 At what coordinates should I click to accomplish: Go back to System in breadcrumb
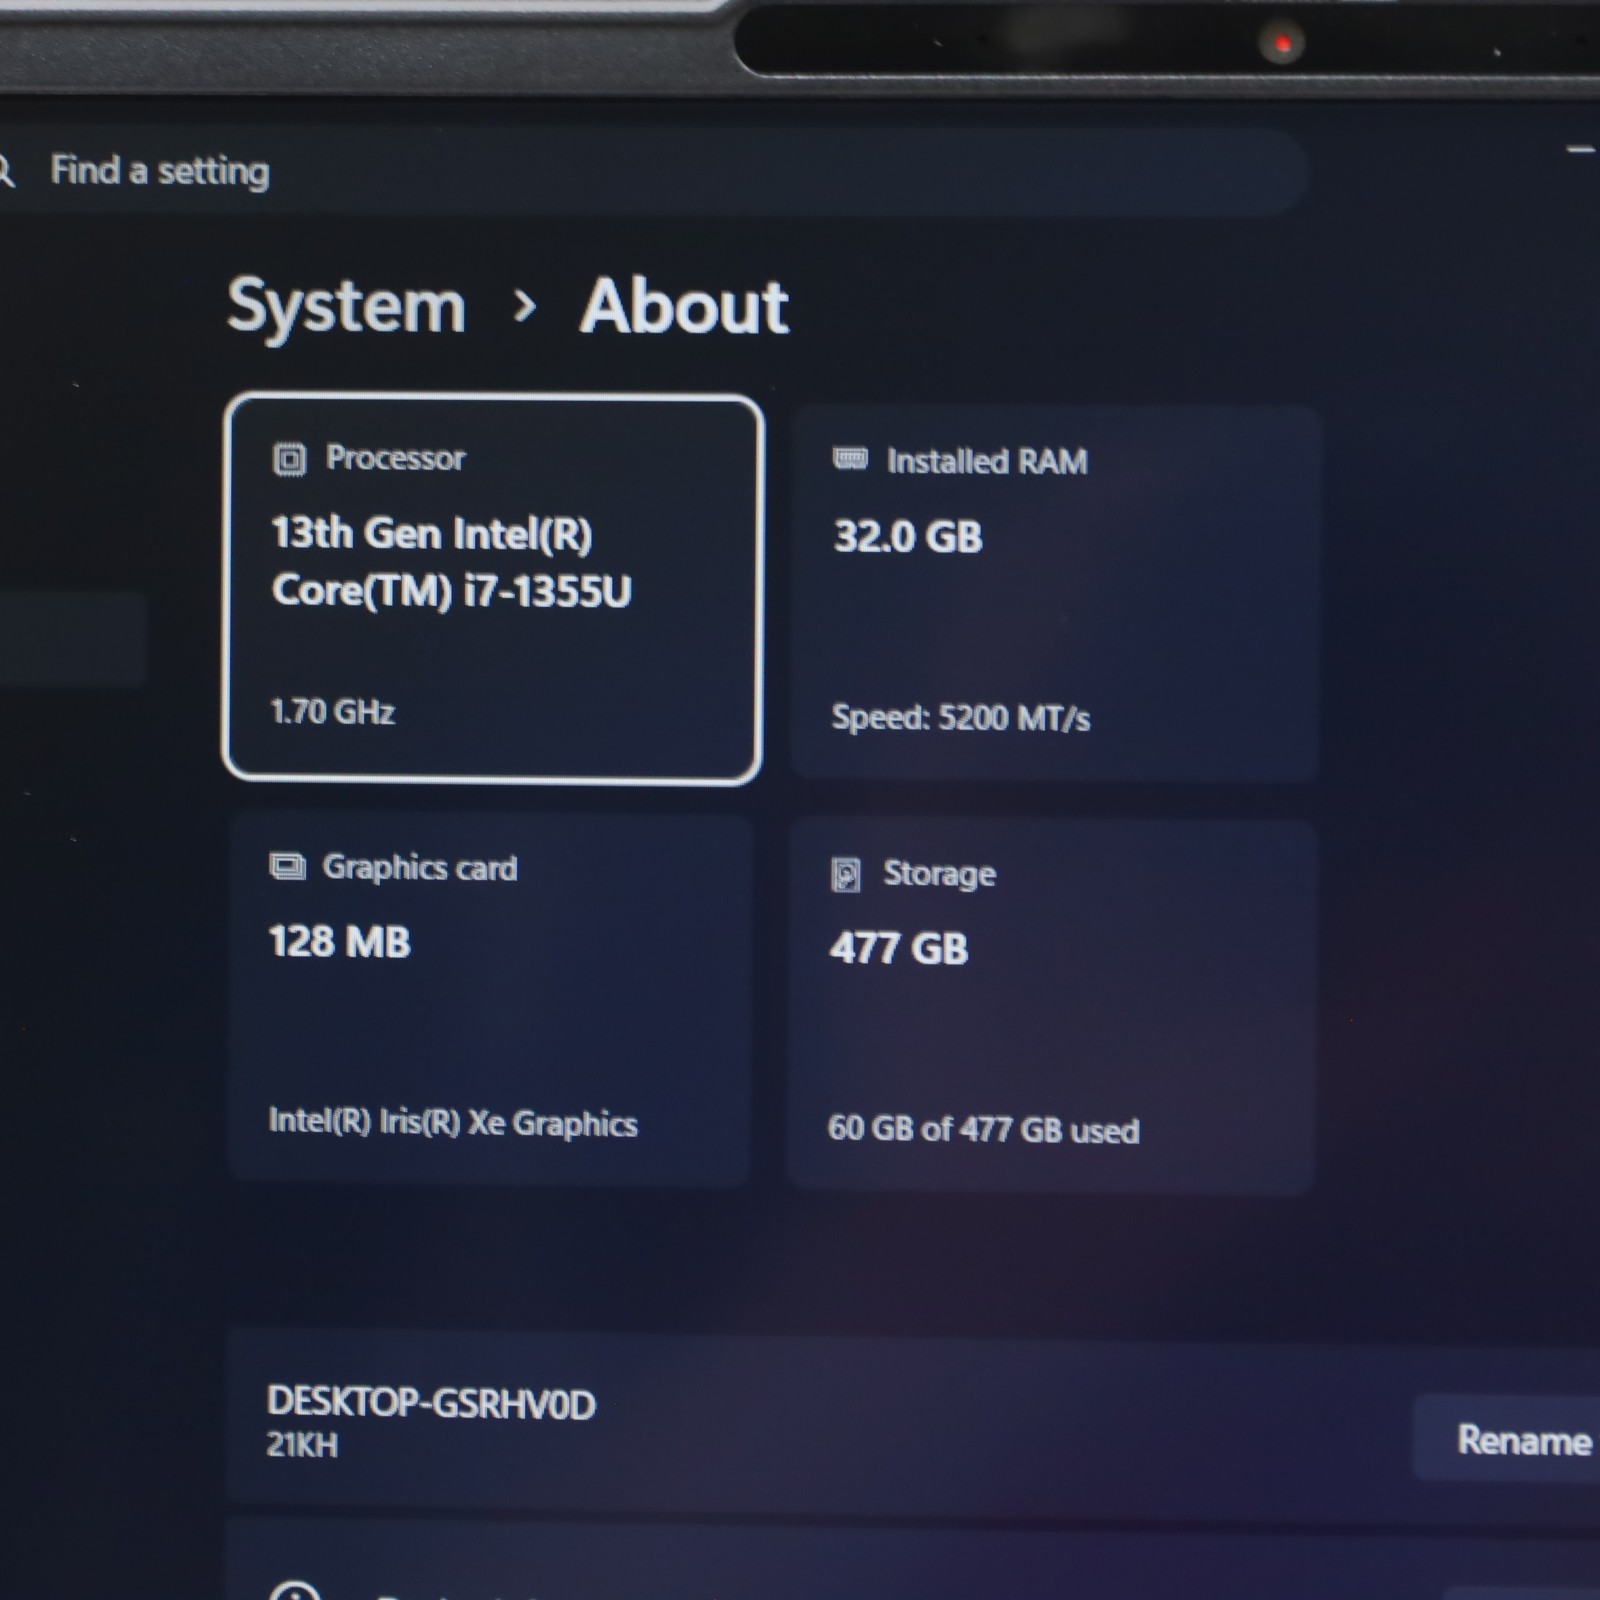point(347,307)
